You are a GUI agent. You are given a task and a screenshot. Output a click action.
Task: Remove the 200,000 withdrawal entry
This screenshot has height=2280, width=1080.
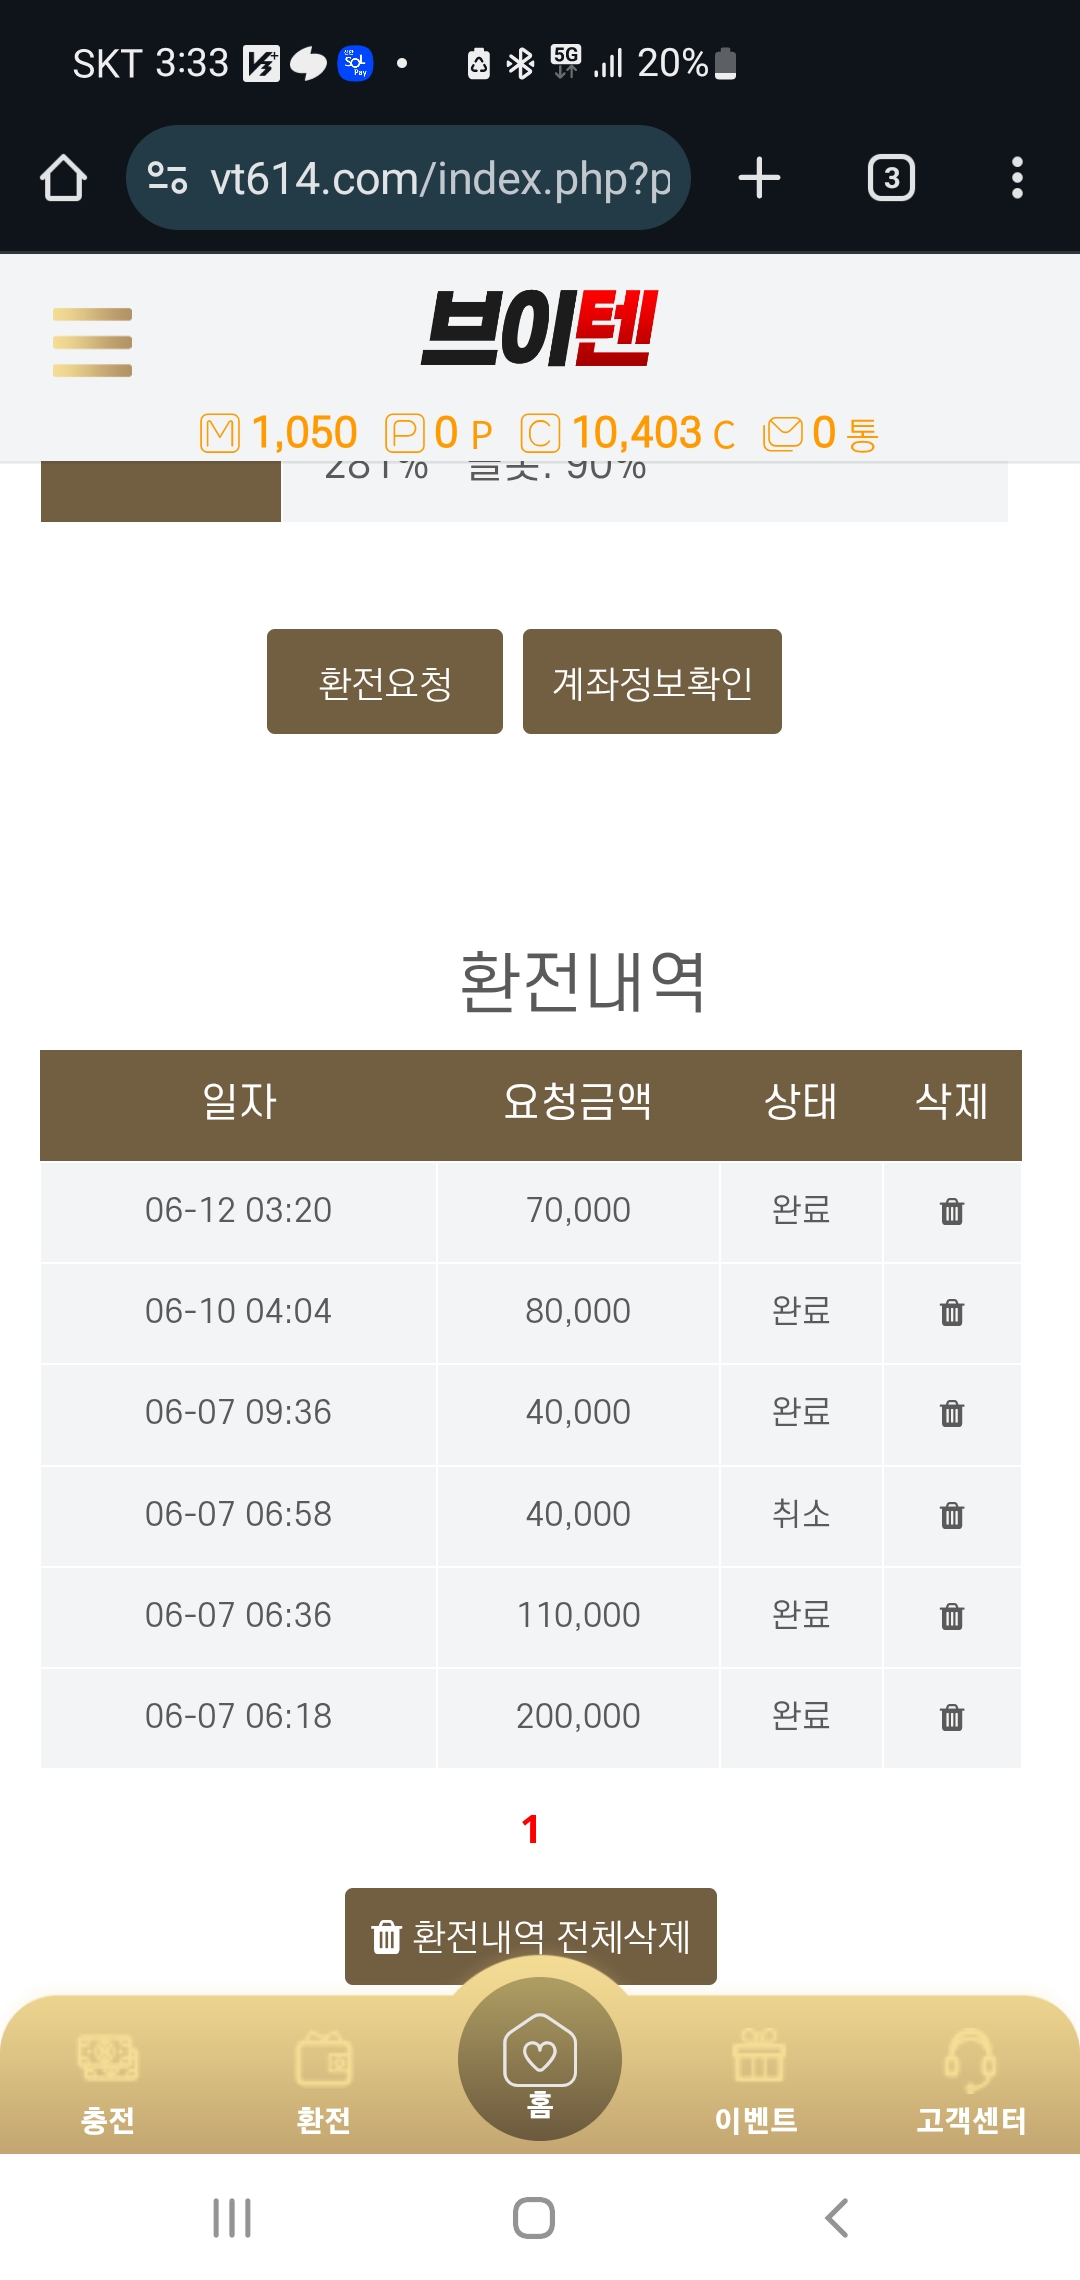coord(952,1717)
